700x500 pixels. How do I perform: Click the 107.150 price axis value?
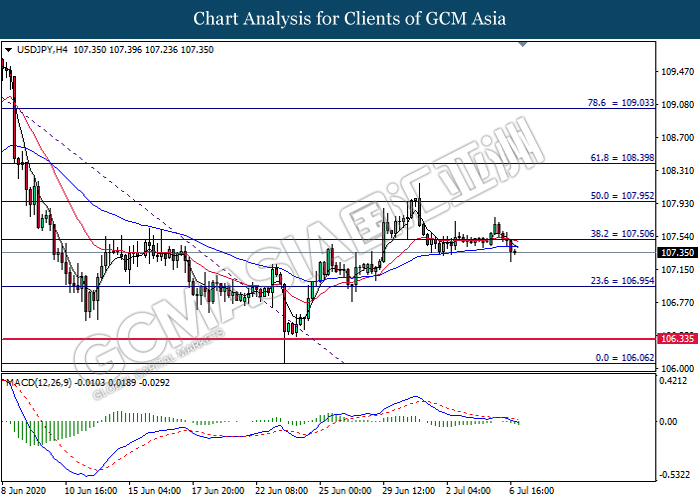click(677, 270)
